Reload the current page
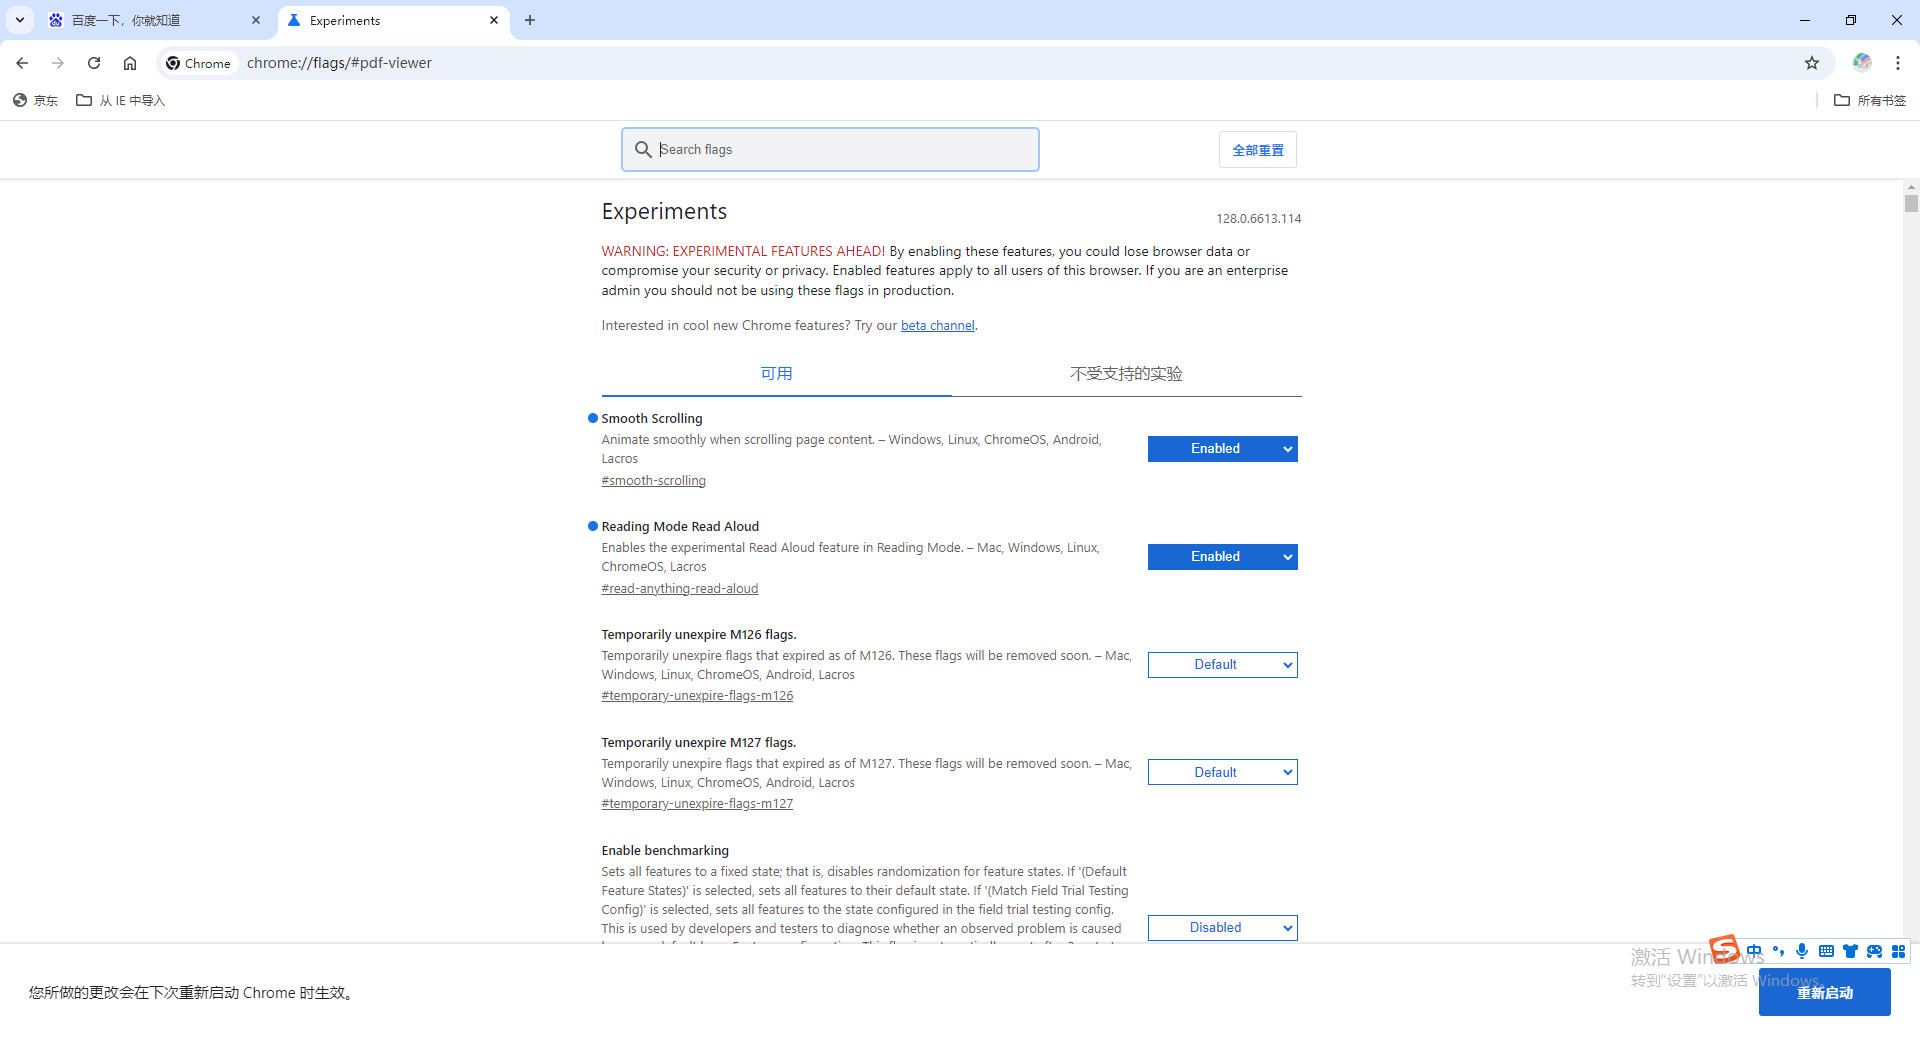 click(x=94, y=63)
